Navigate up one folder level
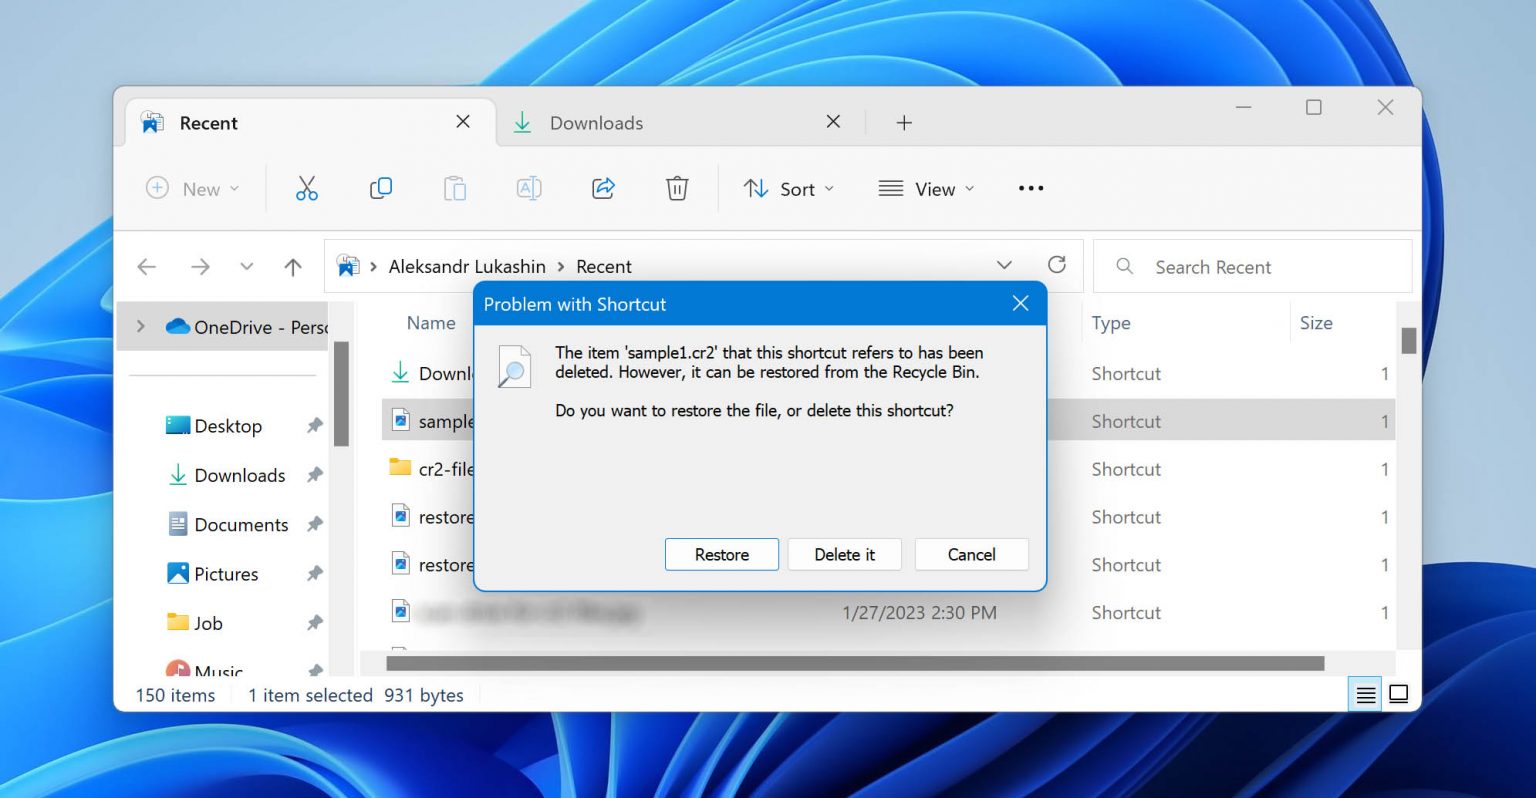Image resolution: width=1536 pixels, height=798 pixels. point(292,266)
